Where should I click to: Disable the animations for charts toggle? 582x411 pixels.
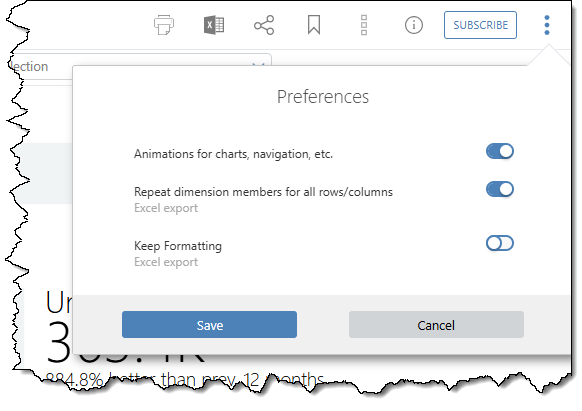tap(500, 151)
